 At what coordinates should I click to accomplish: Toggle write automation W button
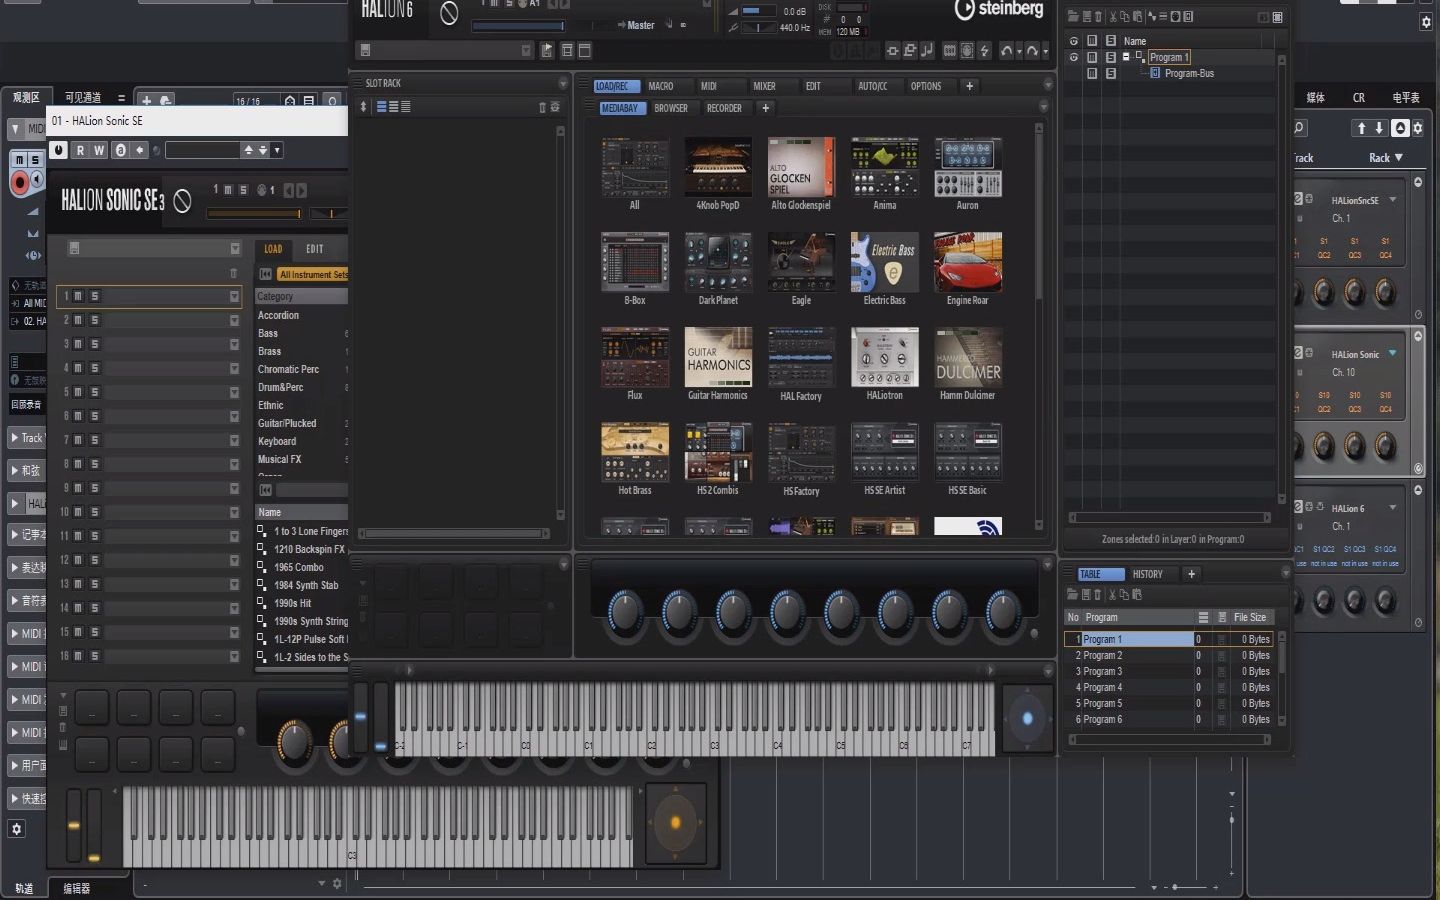[x=99, y=150]
